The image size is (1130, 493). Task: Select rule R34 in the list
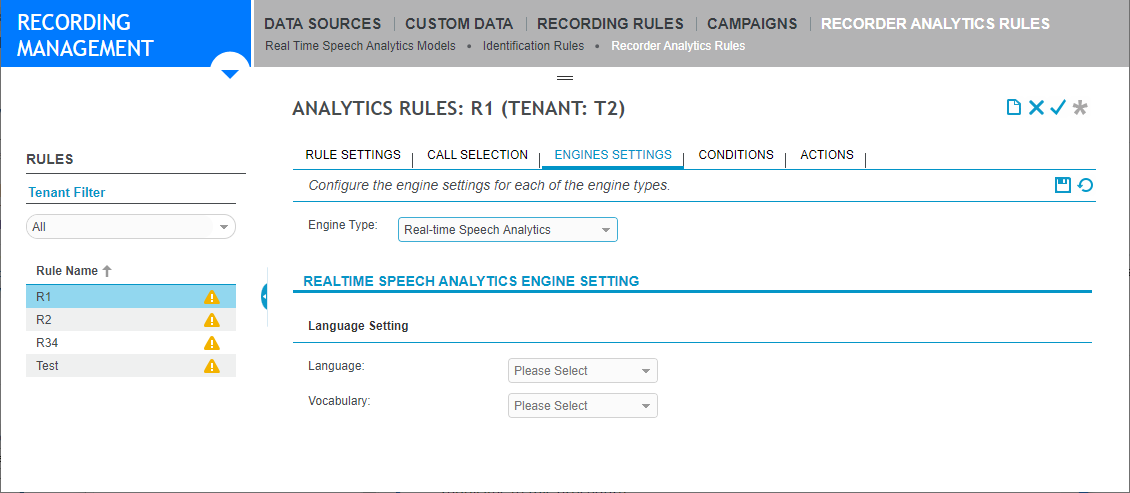point(130,342)
